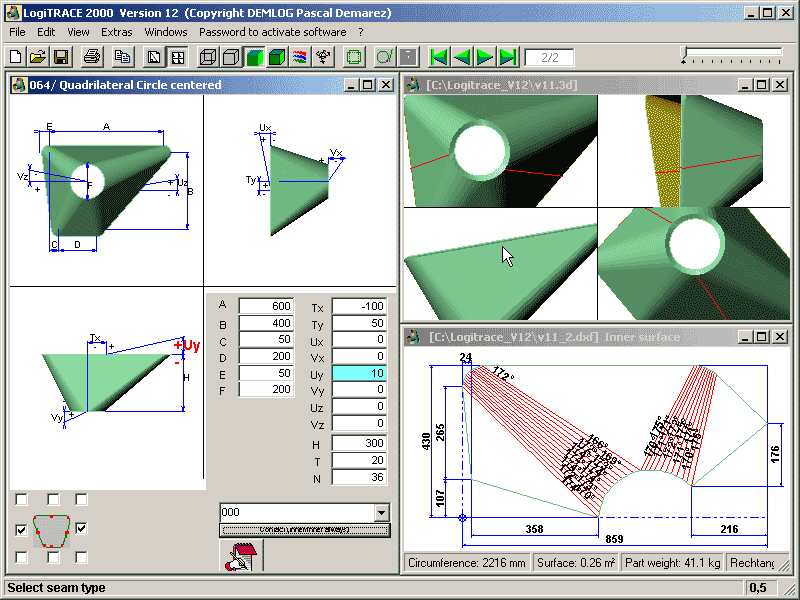This screenshot has width=800, height=600.
Task: Open the notepad with pencil icon button
Action: pos(241,556)
